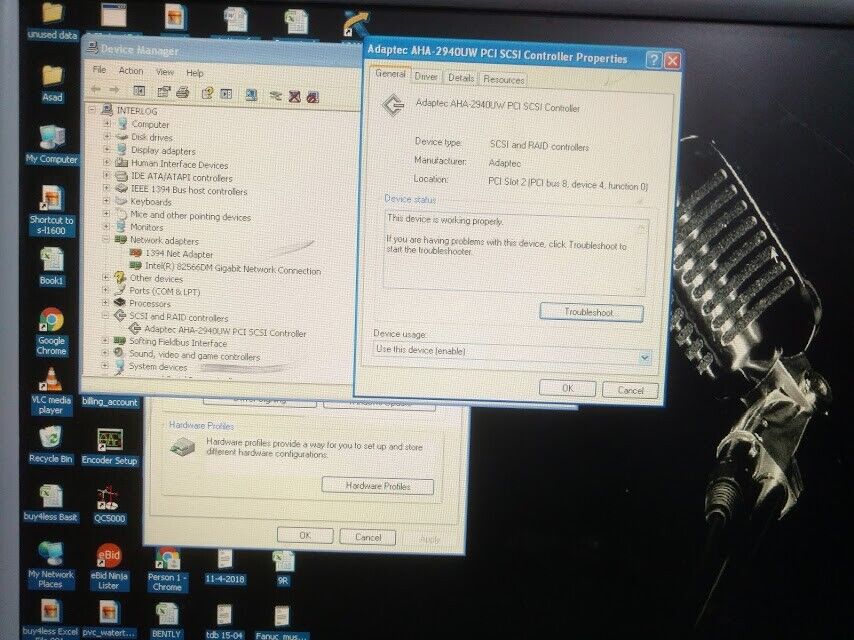Viewport: 854px width, 640px height.
Task: Select the Recycle Bin icon
Action: (51, 444)
